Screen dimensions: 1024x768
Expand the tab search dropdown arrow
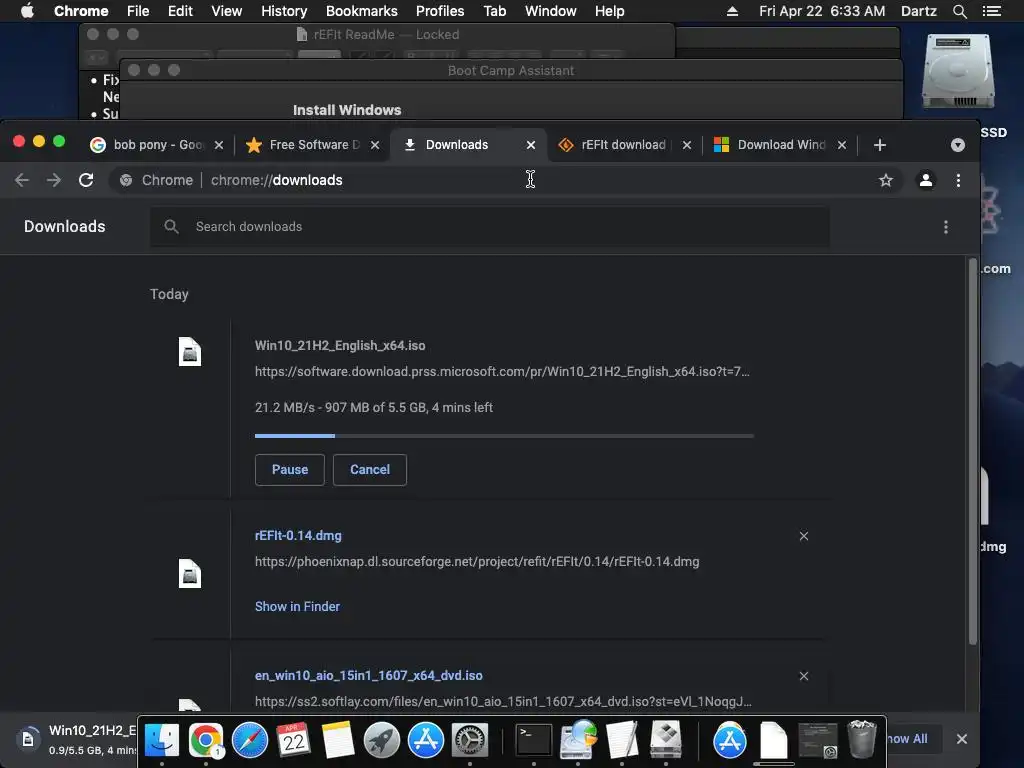point(957,145)
